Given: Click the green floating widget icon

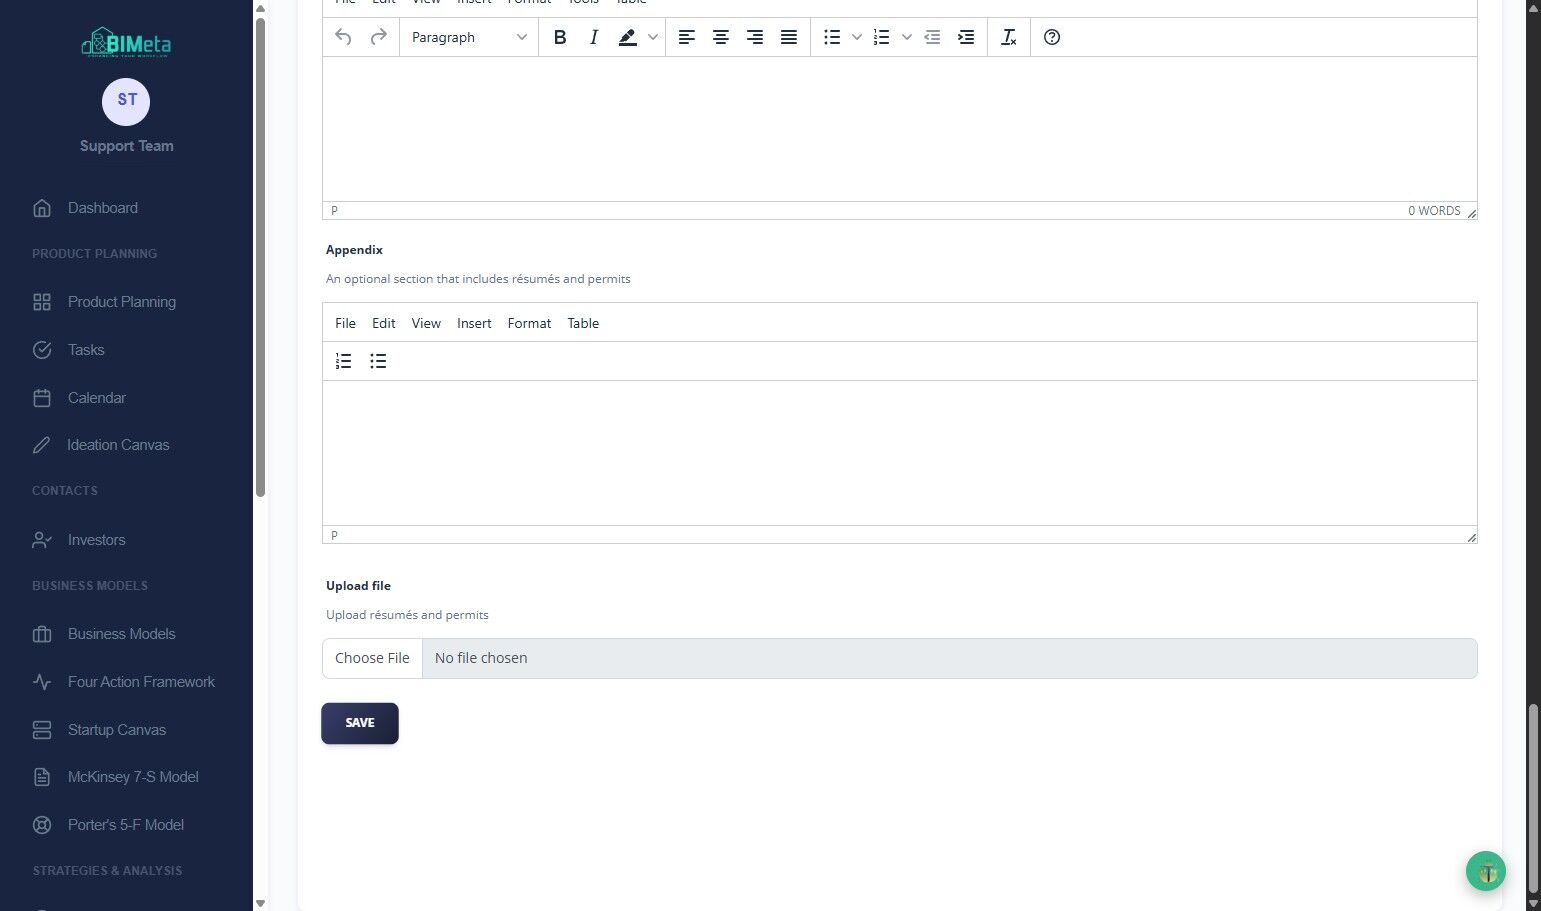Looking at the screenshot, I should click(x=1486, y=871).
